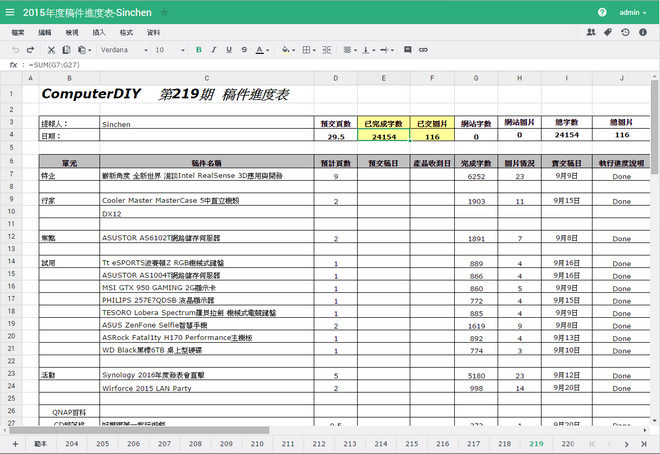Open the 檢視 (View) menu

point(72,32)
